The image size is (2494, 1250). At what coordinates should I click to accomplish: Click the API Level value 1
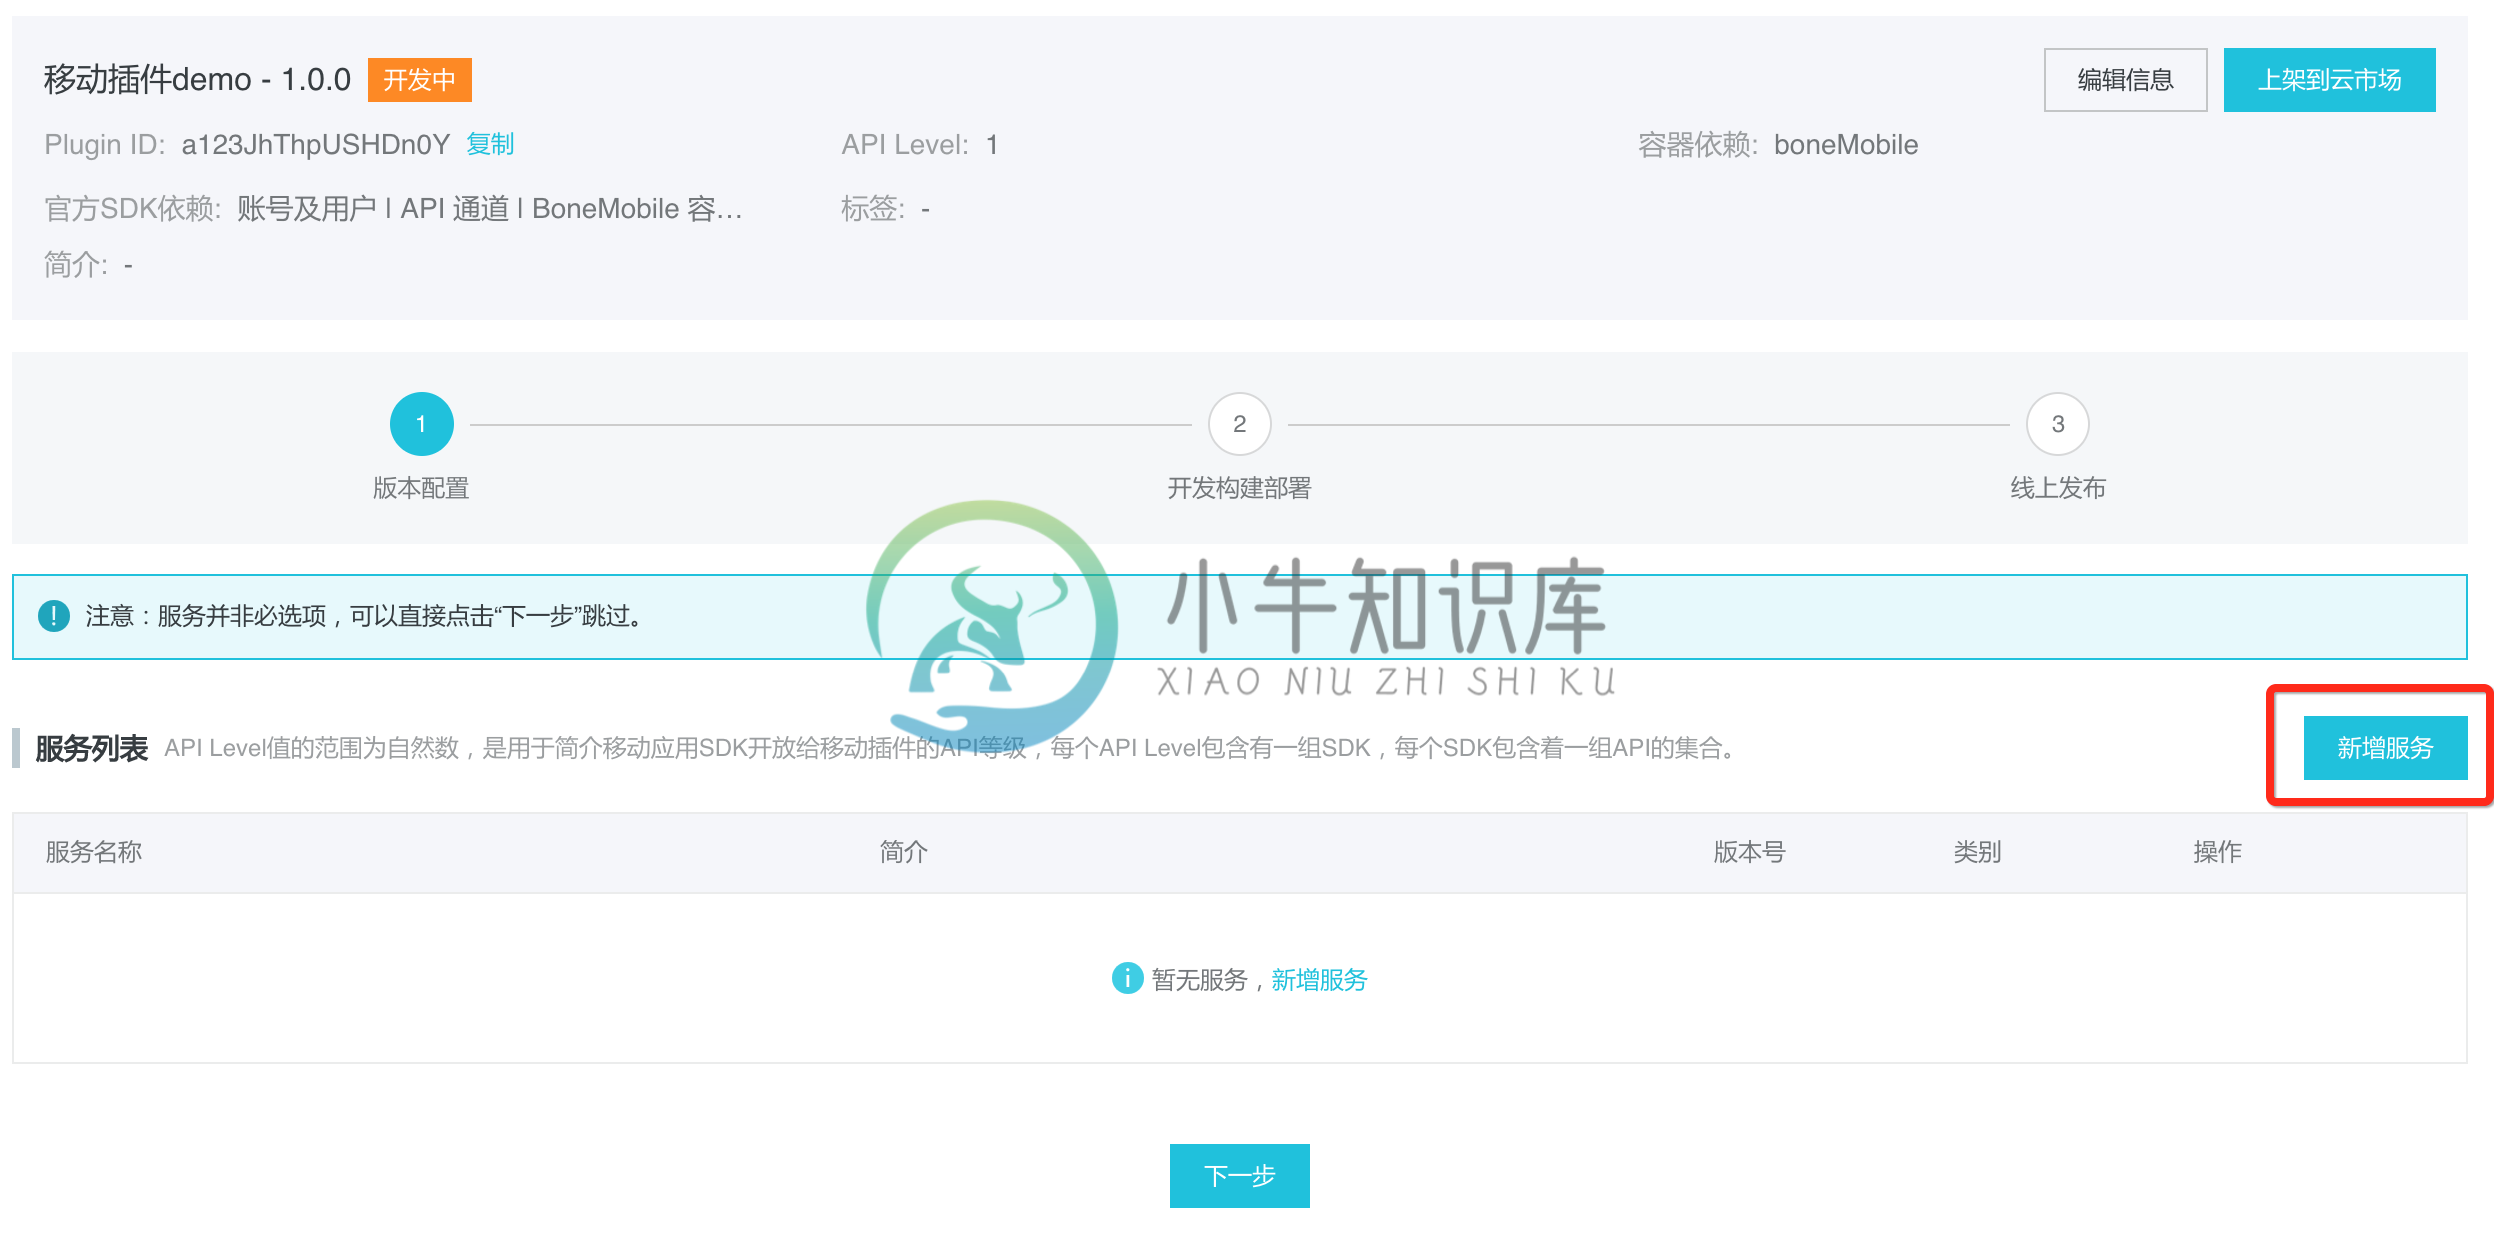point(992,145)
